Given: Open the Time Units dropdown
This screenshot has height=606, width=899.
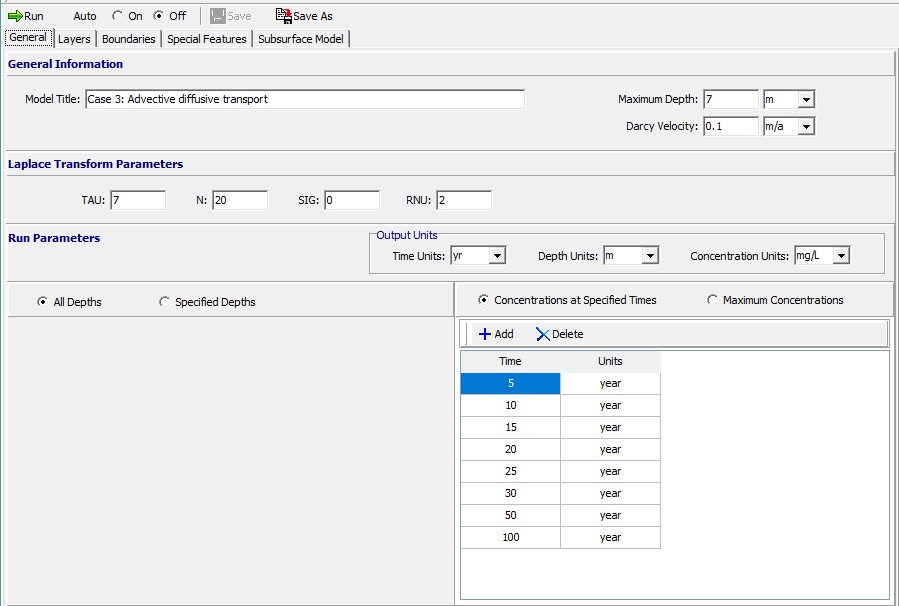Looking at the screenshot, I should coord(497,256).
